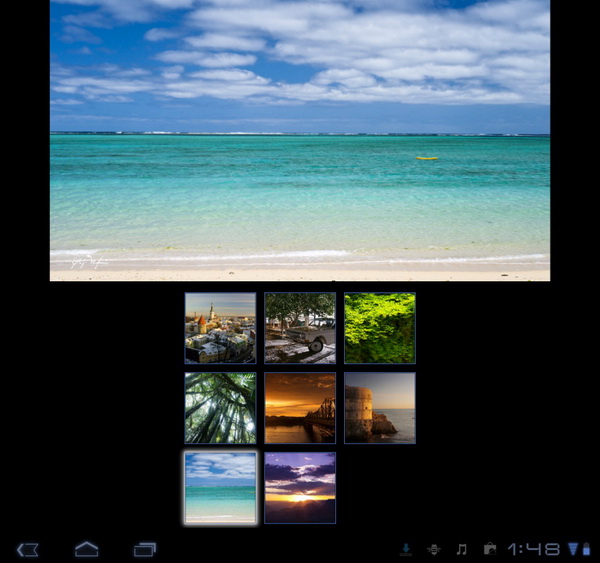
Task: Select the vintage car under tree thumbnail
Action: (300, 328)
